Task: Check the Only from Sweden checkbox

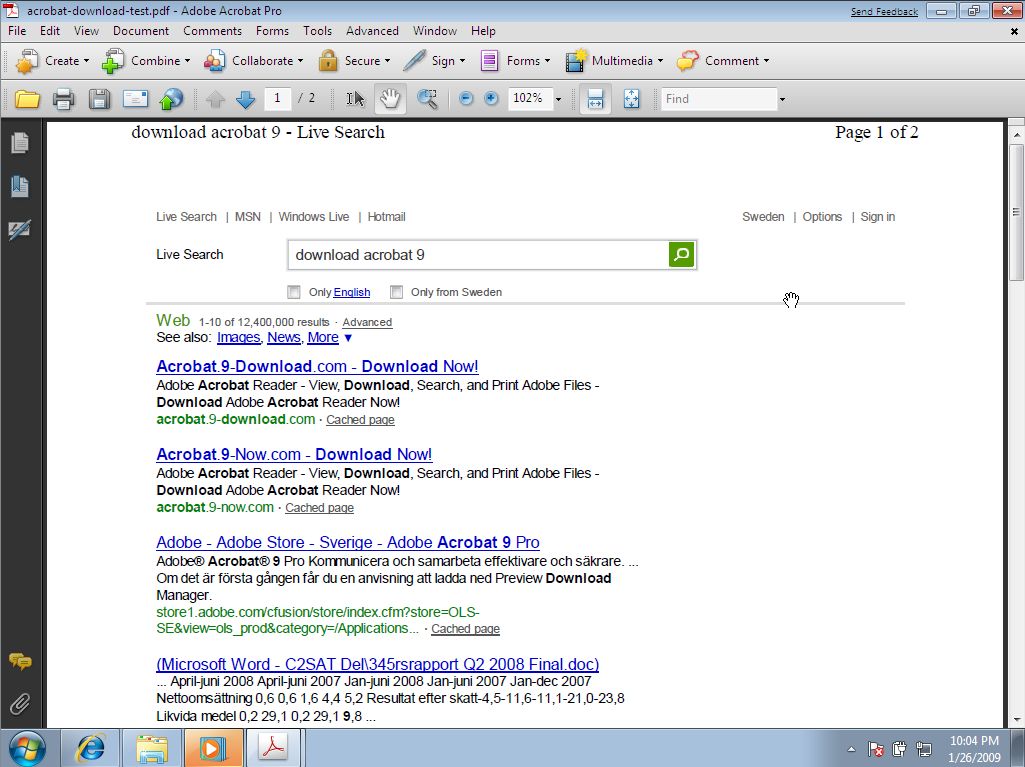Action: pos(396,292)
